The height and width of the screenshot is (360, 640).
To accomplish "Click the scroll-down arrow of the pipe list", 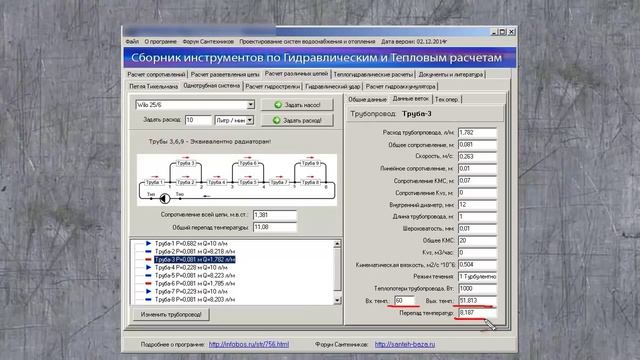I will pos(337,300).
